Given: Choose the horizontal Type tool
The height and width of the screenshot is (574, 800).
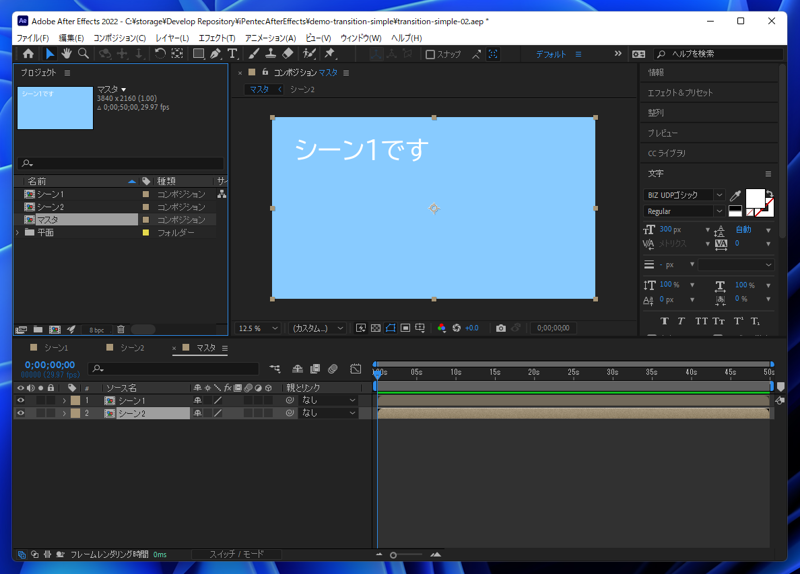Looking at the screenshot, I should [x=232, y=54].
